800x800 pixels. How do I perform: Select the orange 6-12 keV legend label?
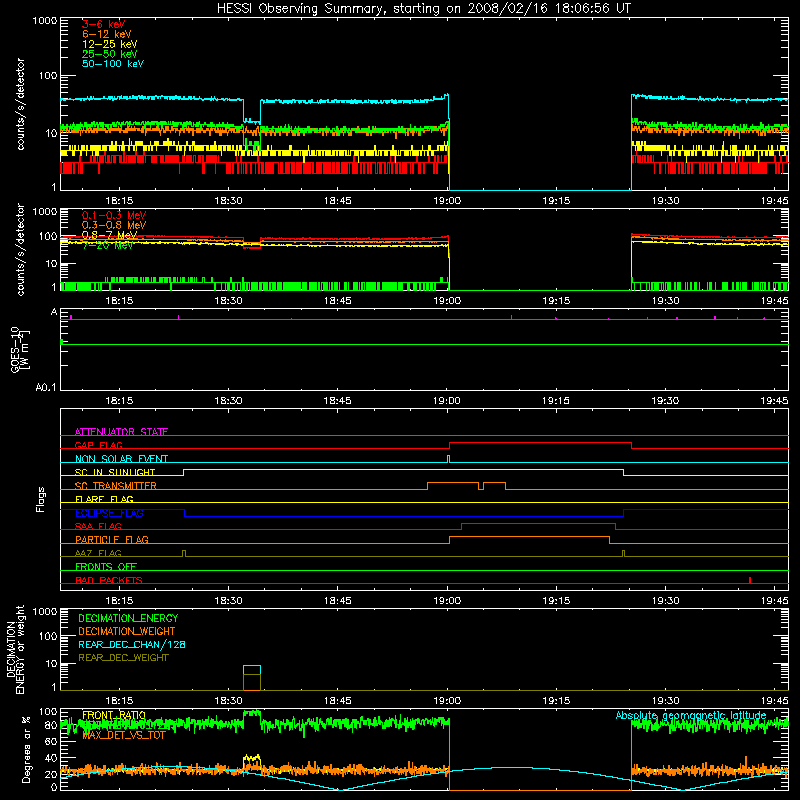(107, 34)
